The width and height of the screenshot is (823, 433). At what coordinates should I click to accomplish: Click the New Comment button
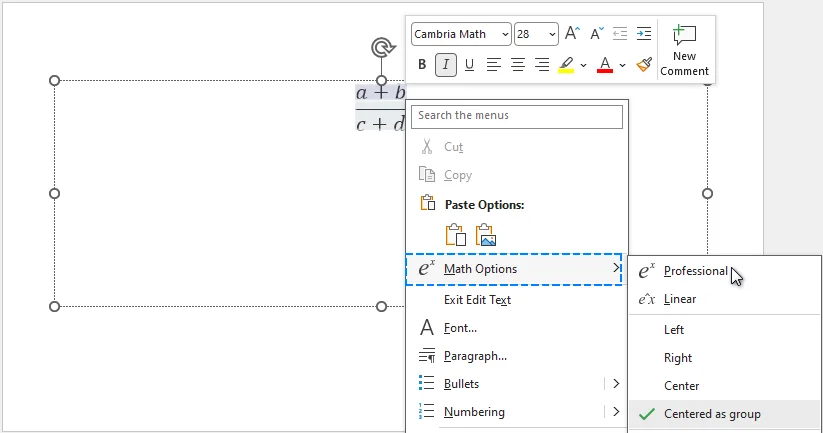[684, 50]
